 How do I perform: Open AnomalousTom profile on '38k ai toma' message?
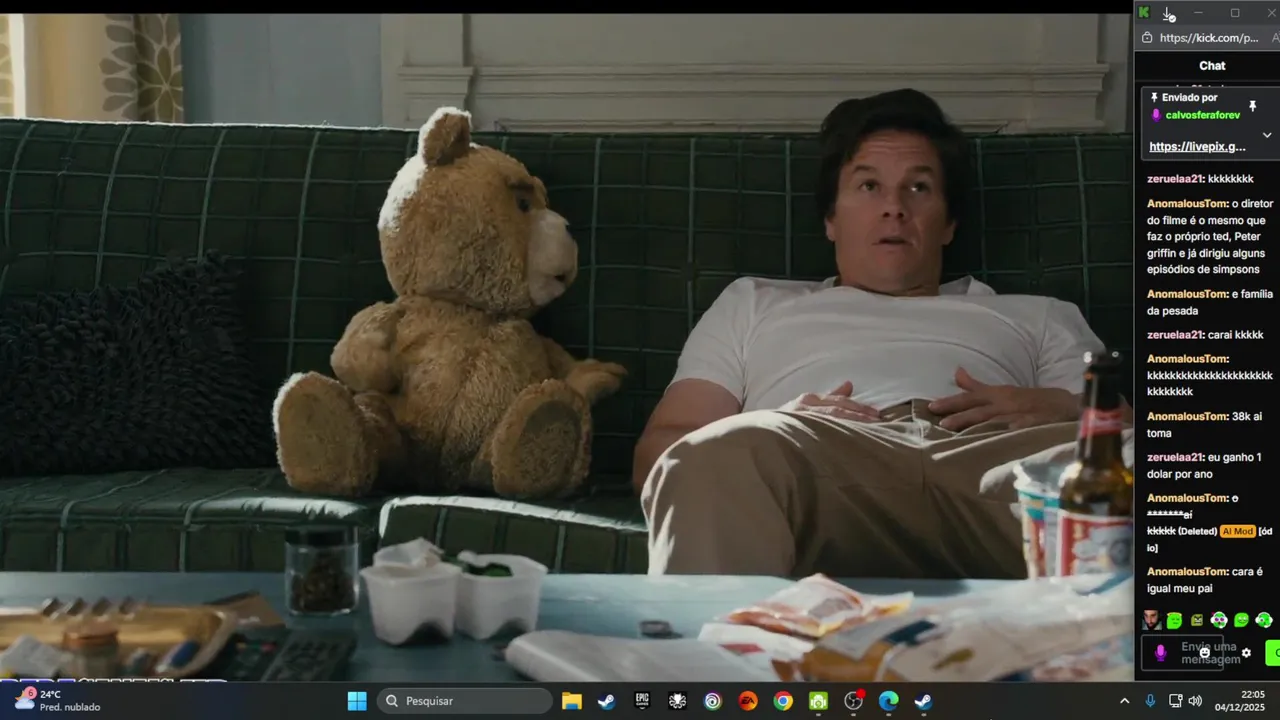point(1187,416)
